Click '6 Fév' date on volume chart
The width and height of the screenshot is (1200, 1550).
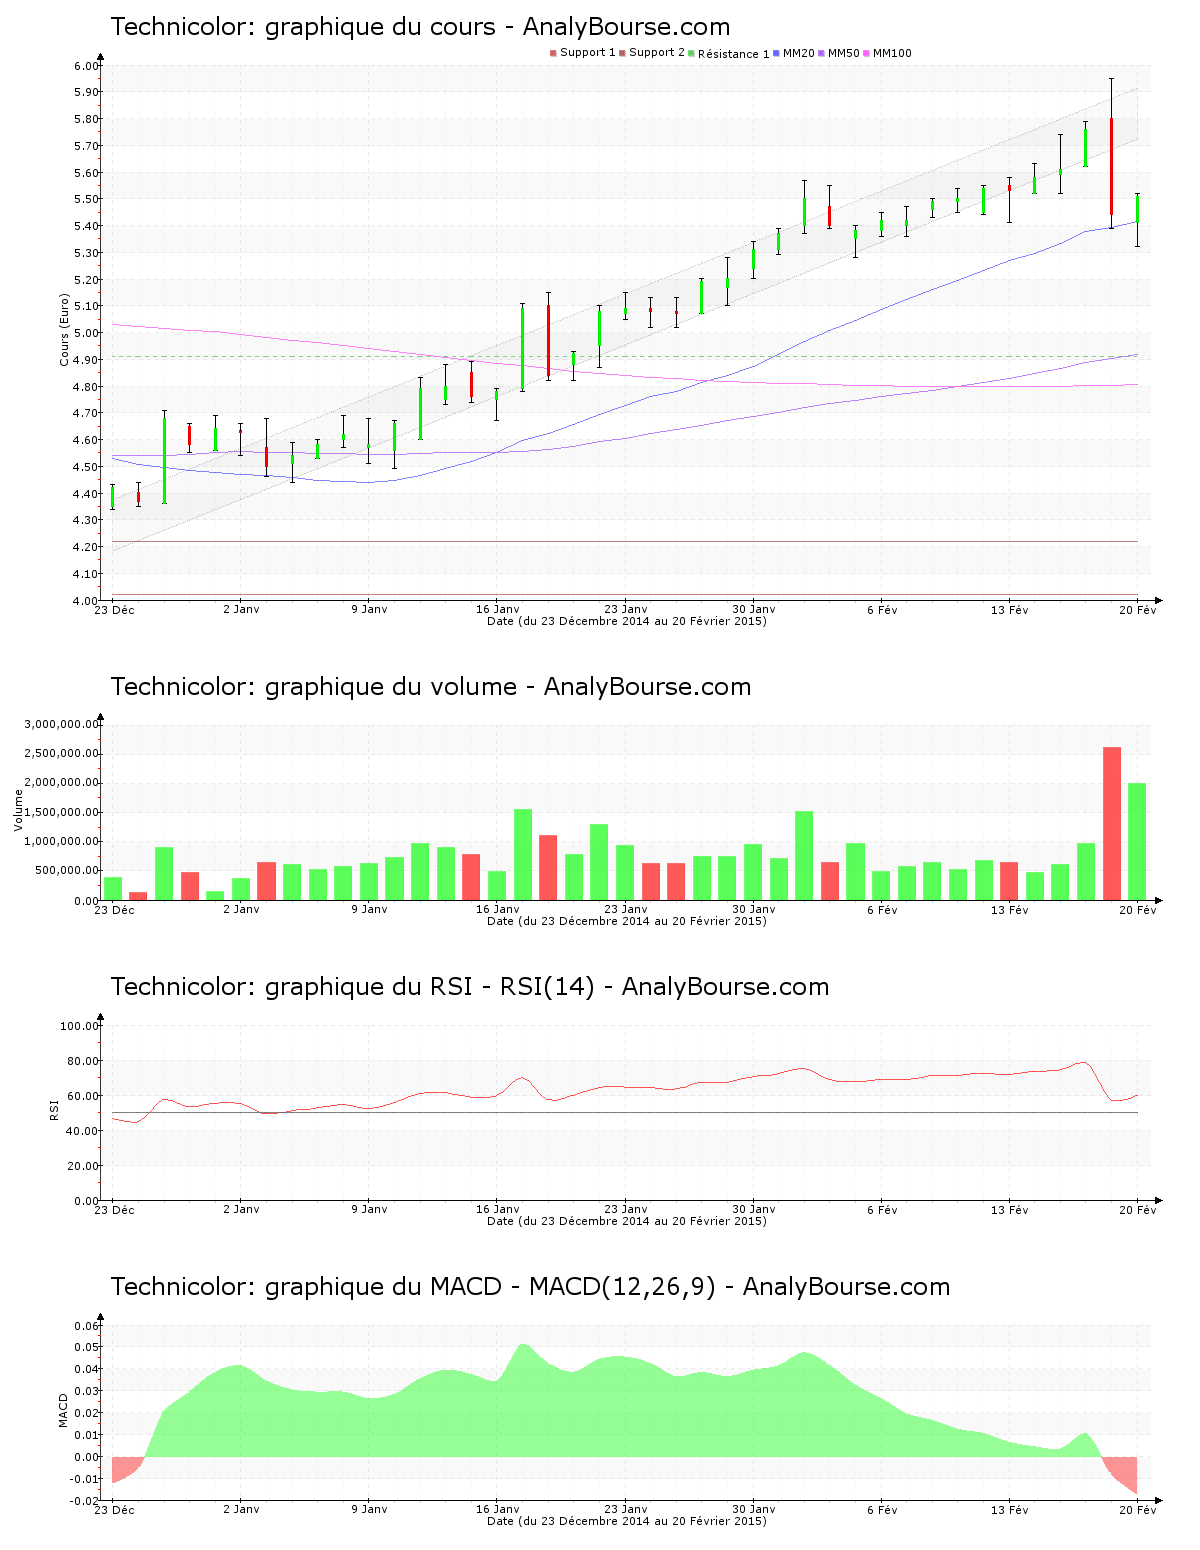882,909
